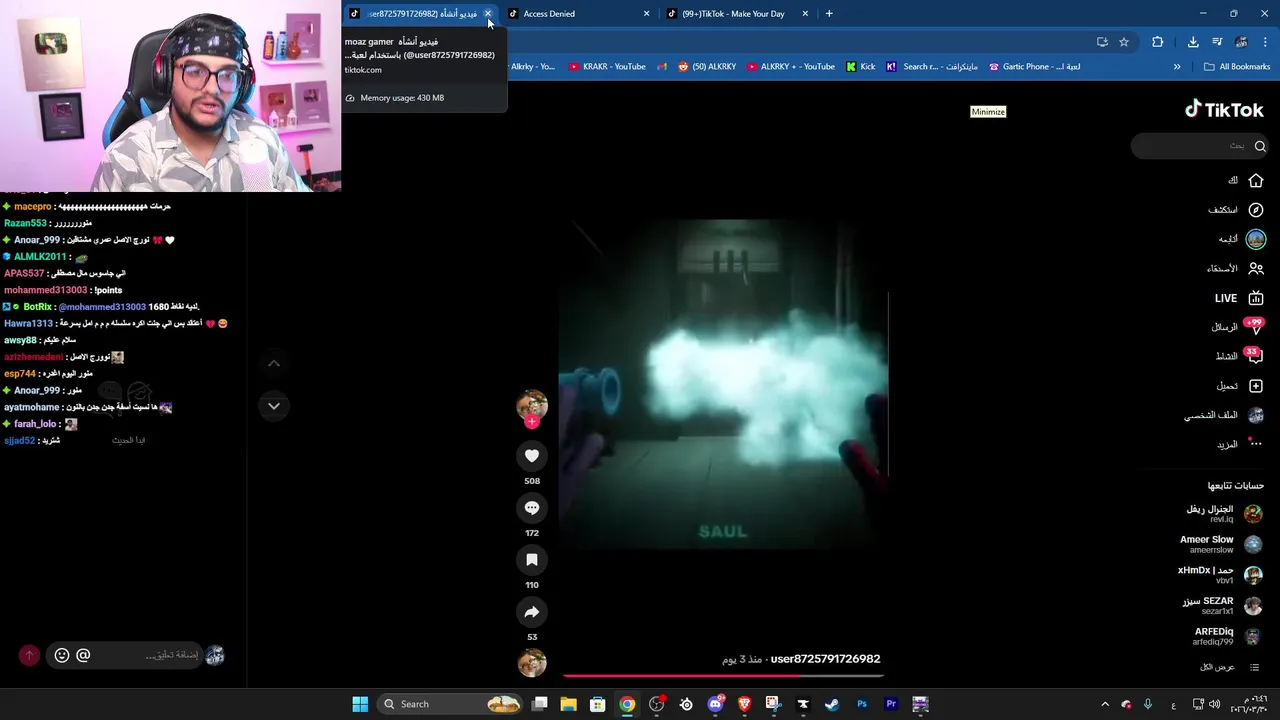Screen dimensions: 1280x720
Task: Bookmark this page with star icon
Action: [x=1124, y=42]
